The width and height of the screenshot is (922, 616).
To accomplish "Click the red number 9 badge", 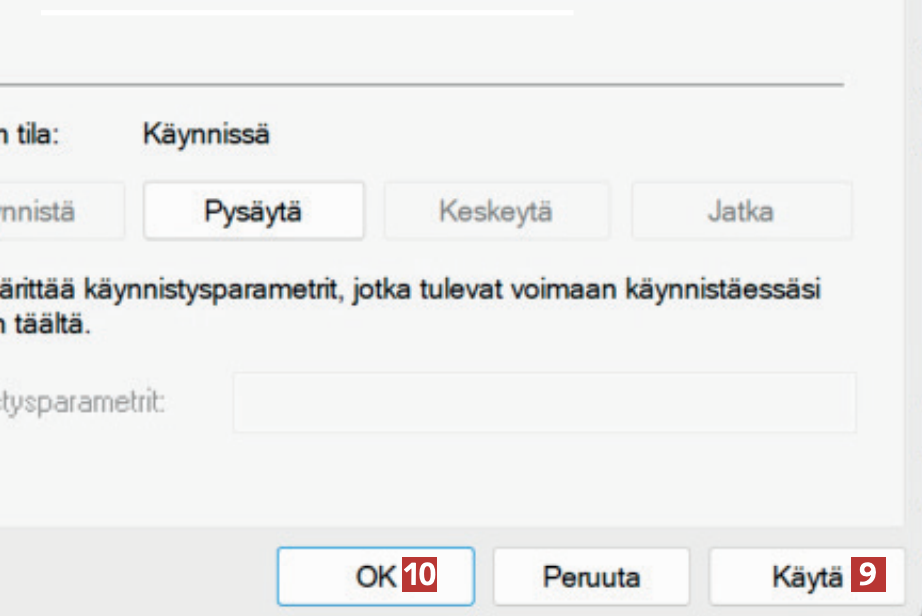I will [x=868, y=576].
